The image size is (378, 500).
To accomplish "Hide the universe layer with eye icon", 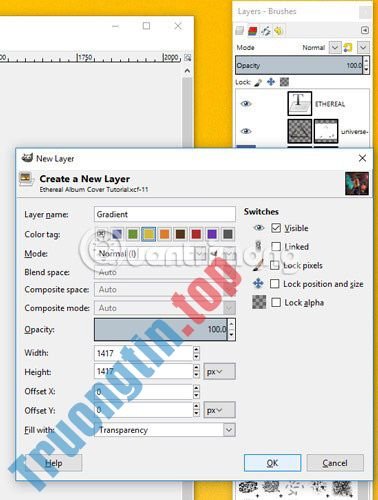I will click(x=246, y=131).
